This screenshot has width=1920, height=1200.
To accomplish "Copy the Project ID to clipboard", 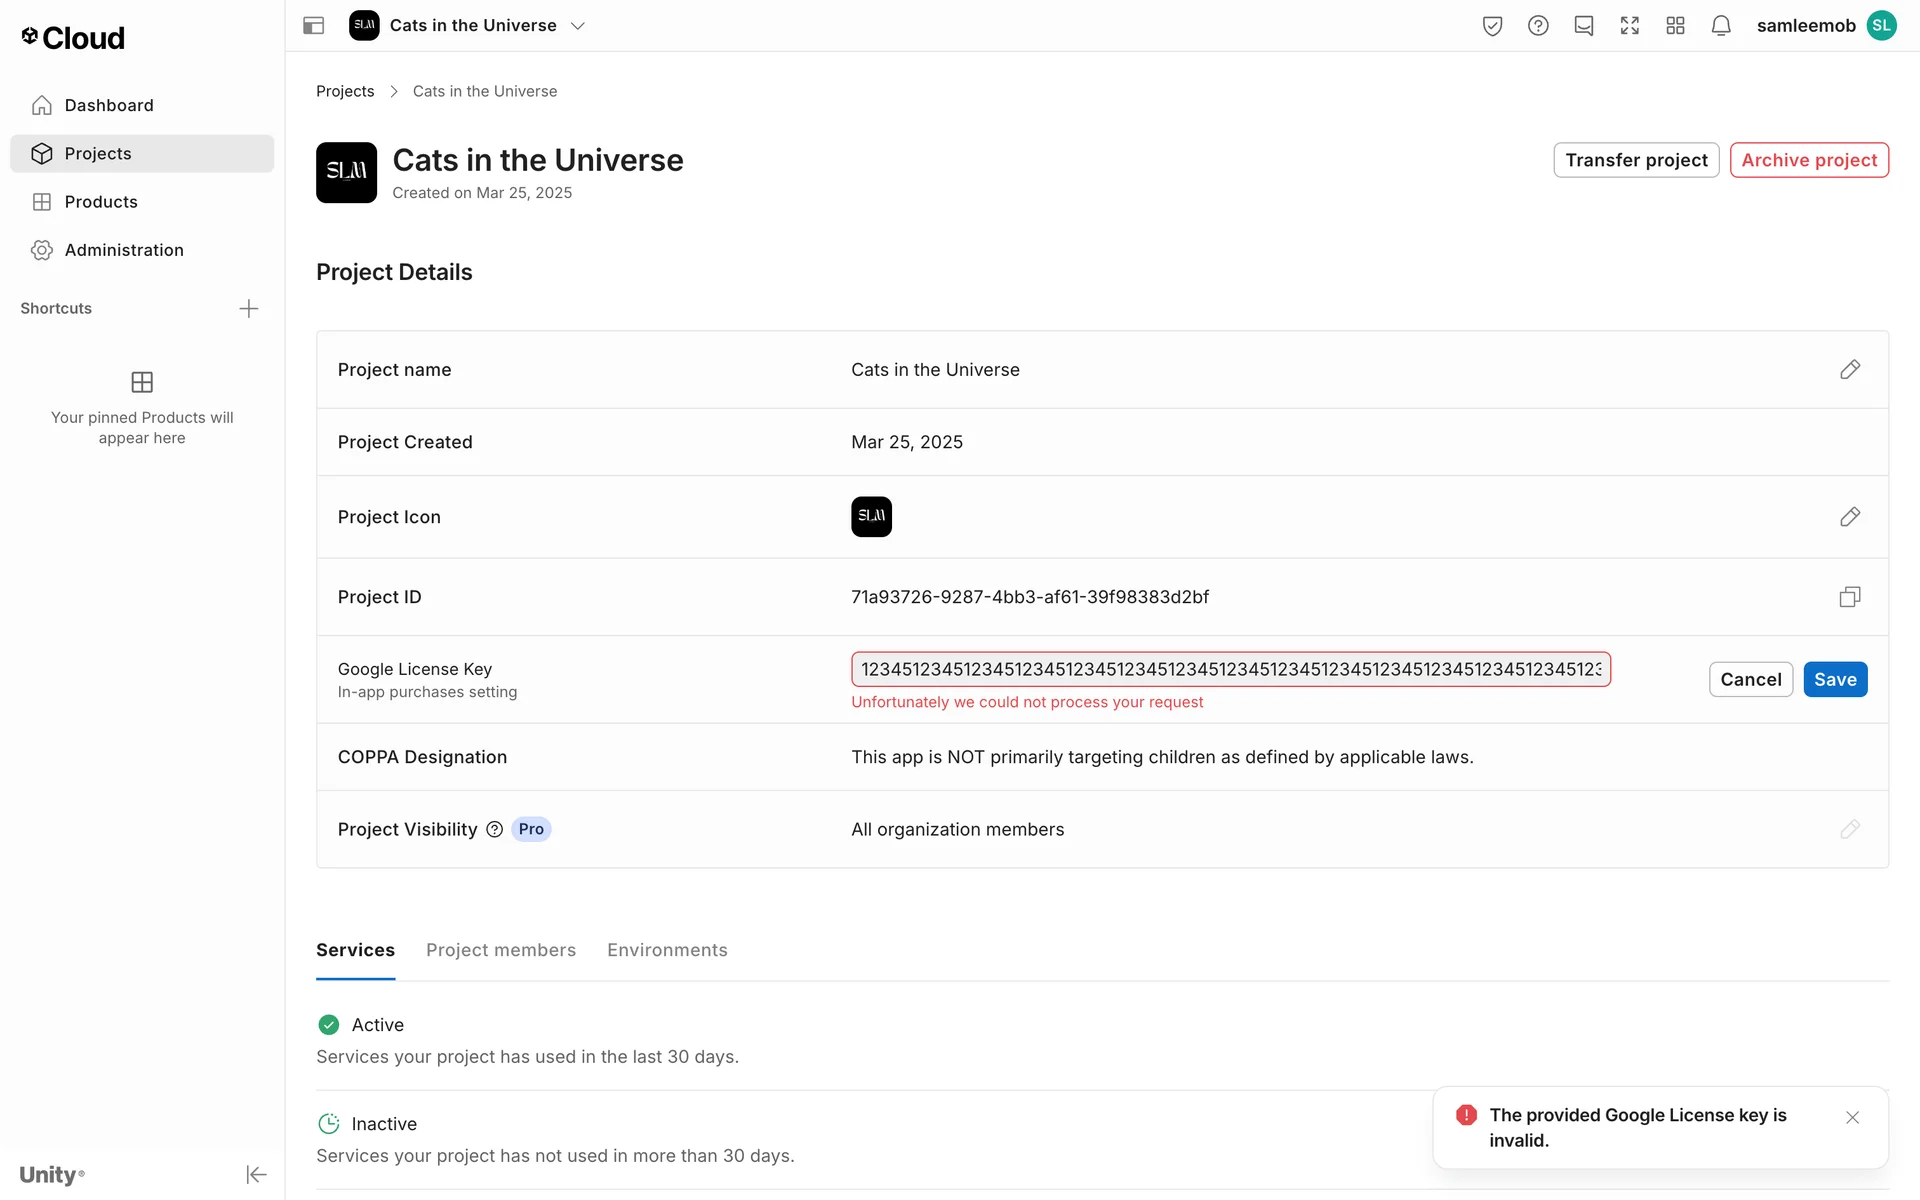I will [1849, 597].
